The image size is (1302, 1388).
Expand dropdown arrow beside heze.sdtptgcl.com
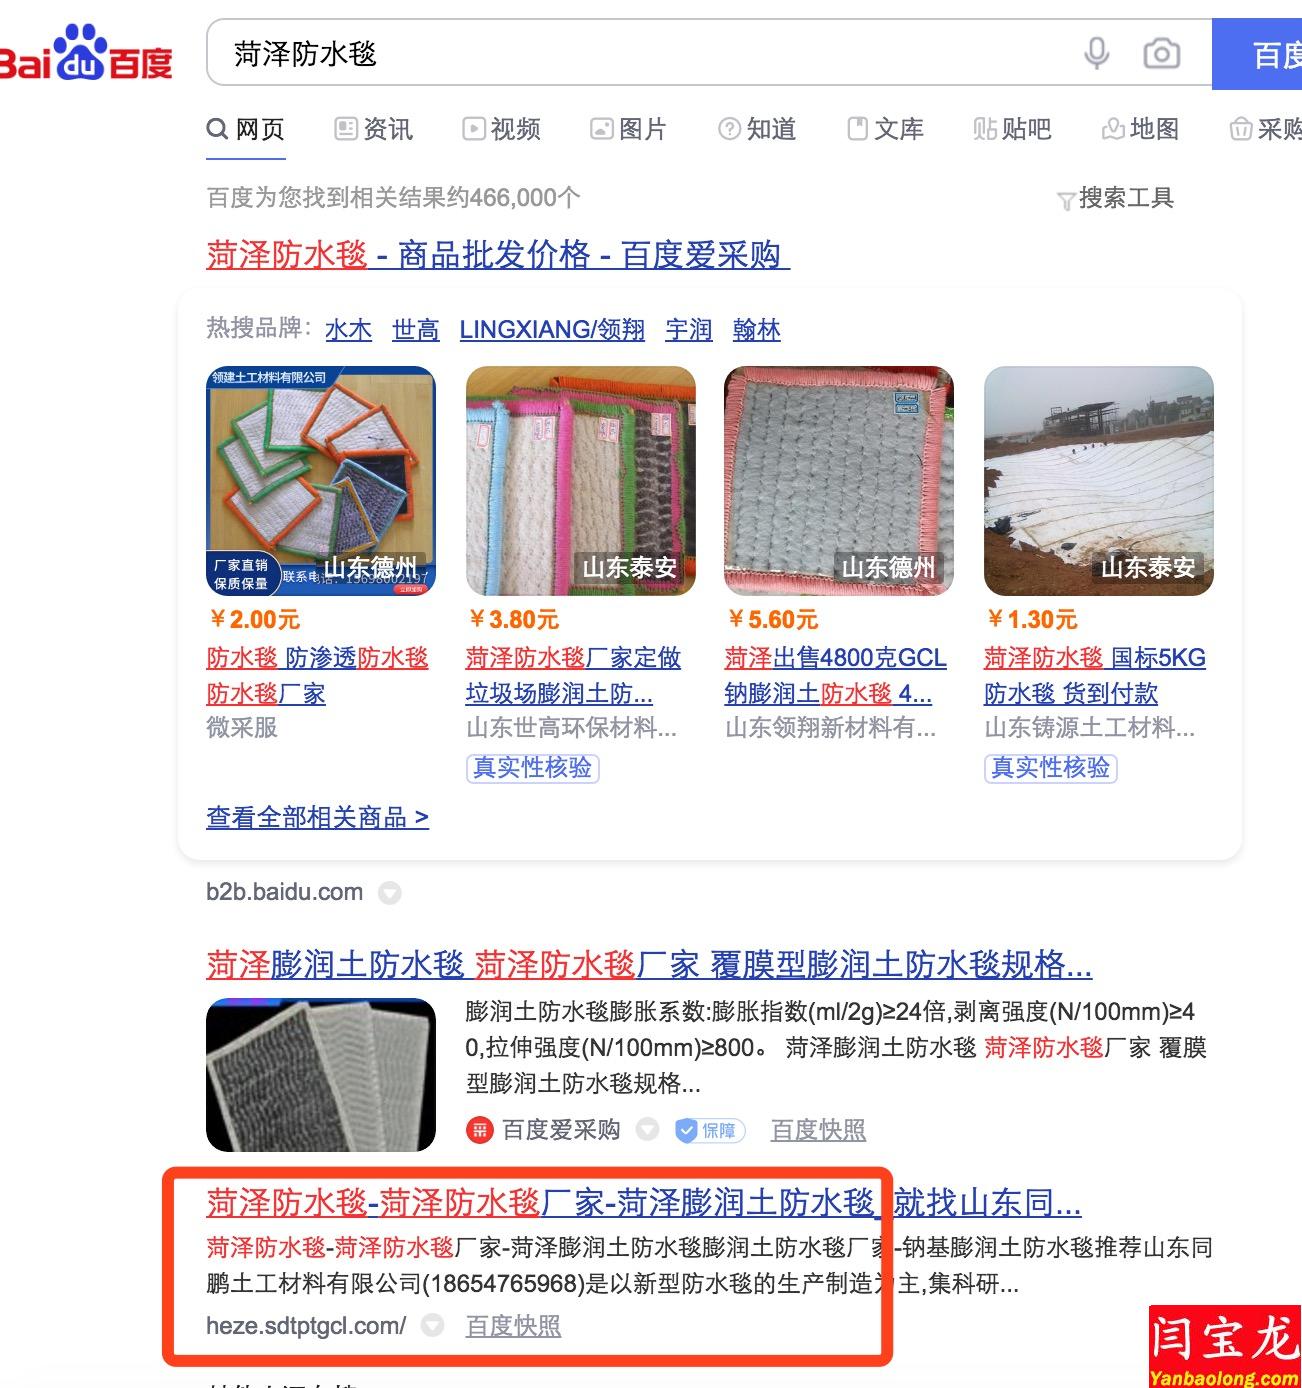[432, 1326]
